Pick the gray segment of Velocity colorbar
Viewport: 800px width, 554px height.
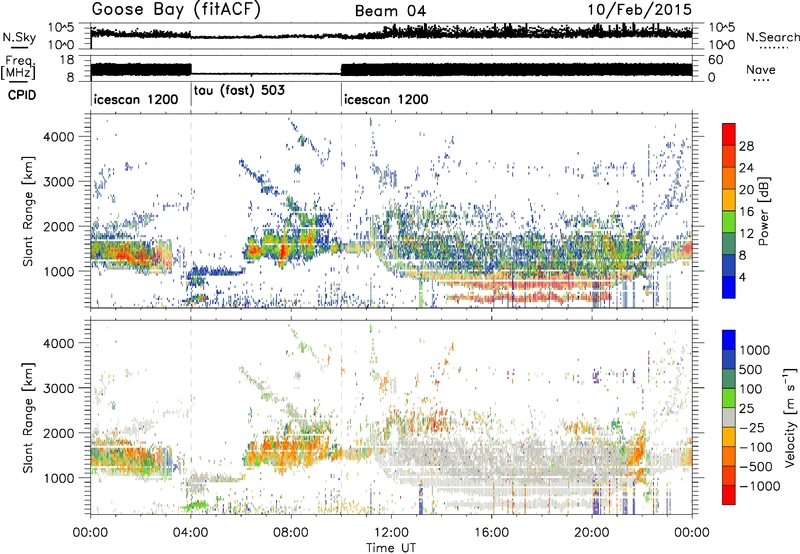(x=729, y=418)
